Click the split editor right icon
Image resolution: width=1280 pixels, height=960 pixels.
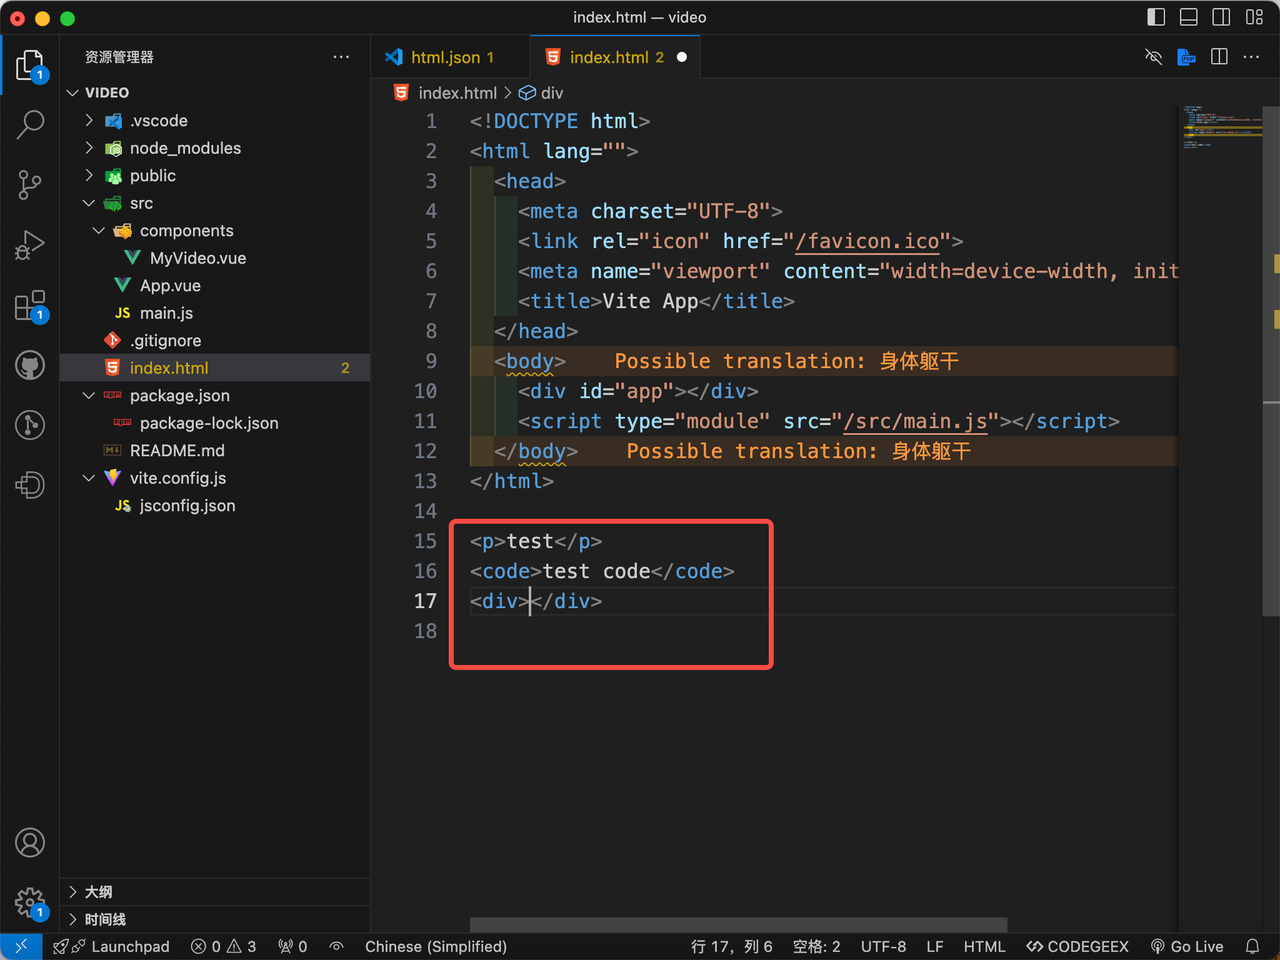pyautogui.click(x=1219, y=57)
